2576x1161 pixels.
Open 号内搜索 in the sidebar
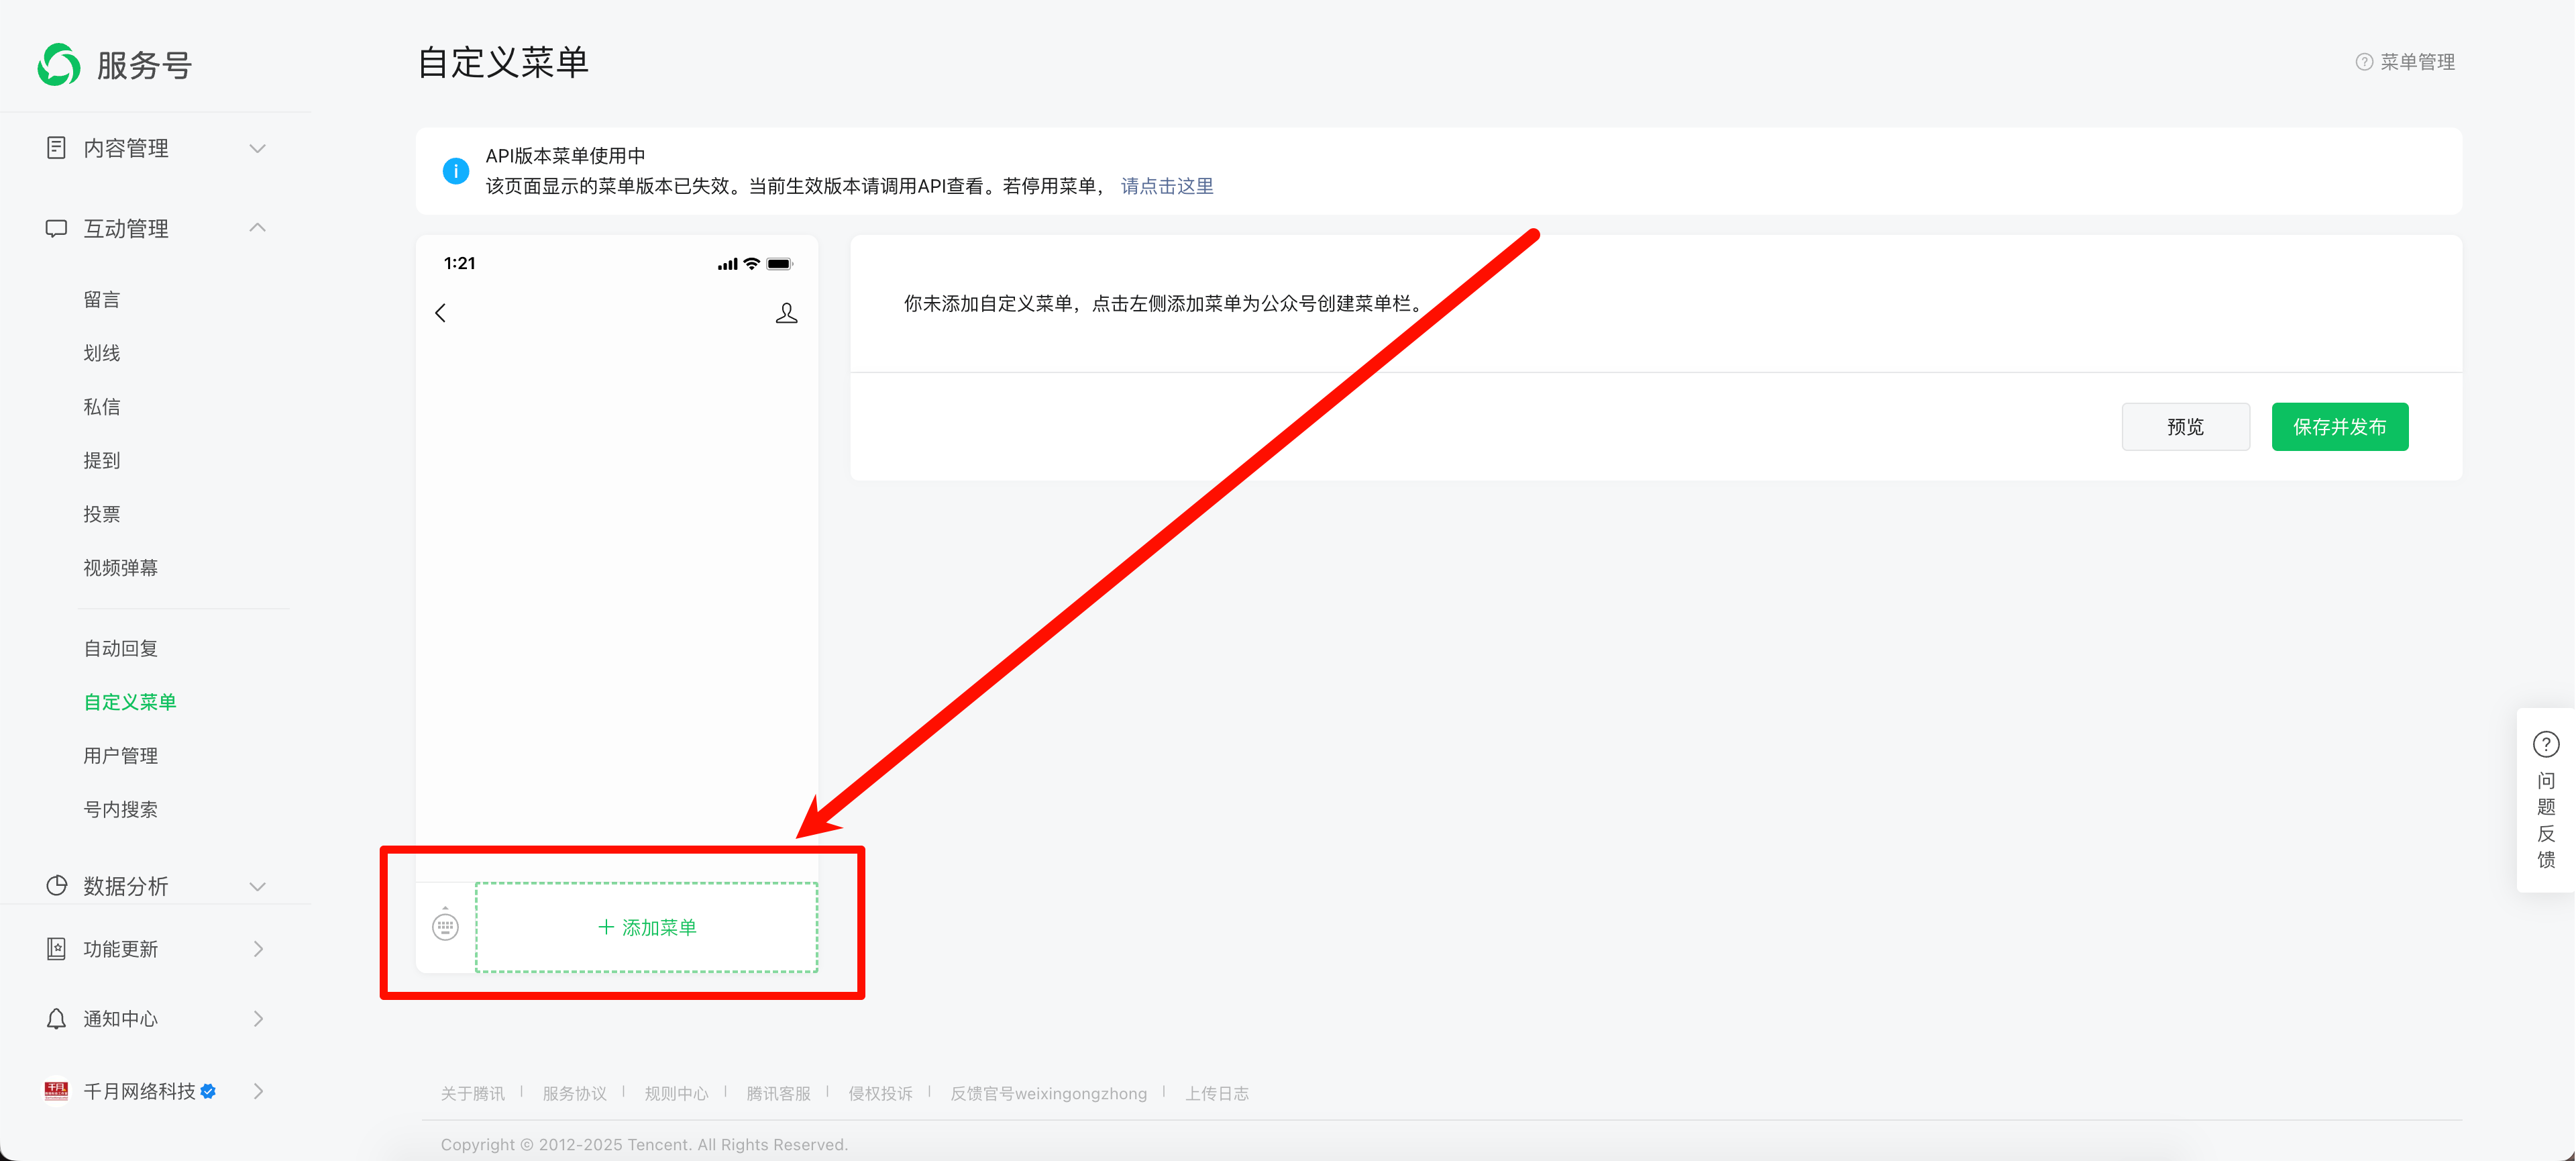tap(121, 810)
